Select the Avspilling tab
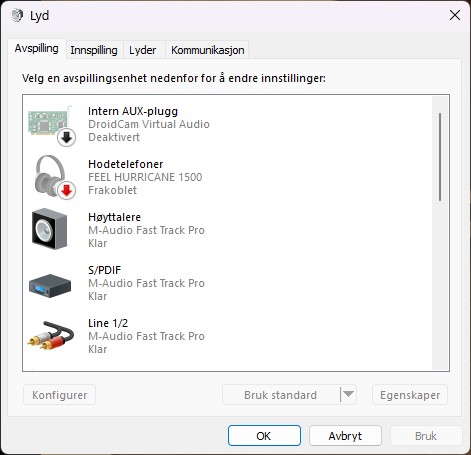This screenshot has width=471, height=455. pyautogui.click(x=37, y=49)
